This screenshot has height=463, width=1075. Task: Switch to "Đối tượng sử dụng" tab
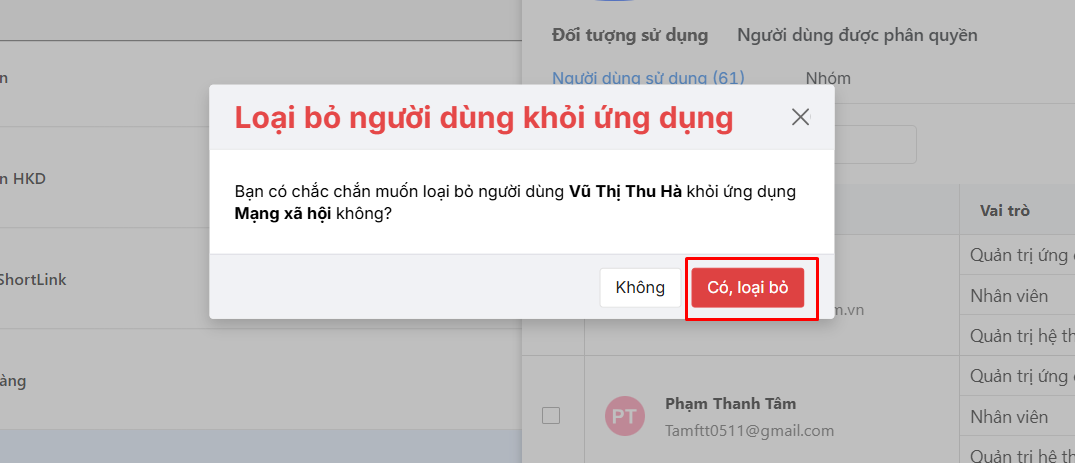[630, 35]
